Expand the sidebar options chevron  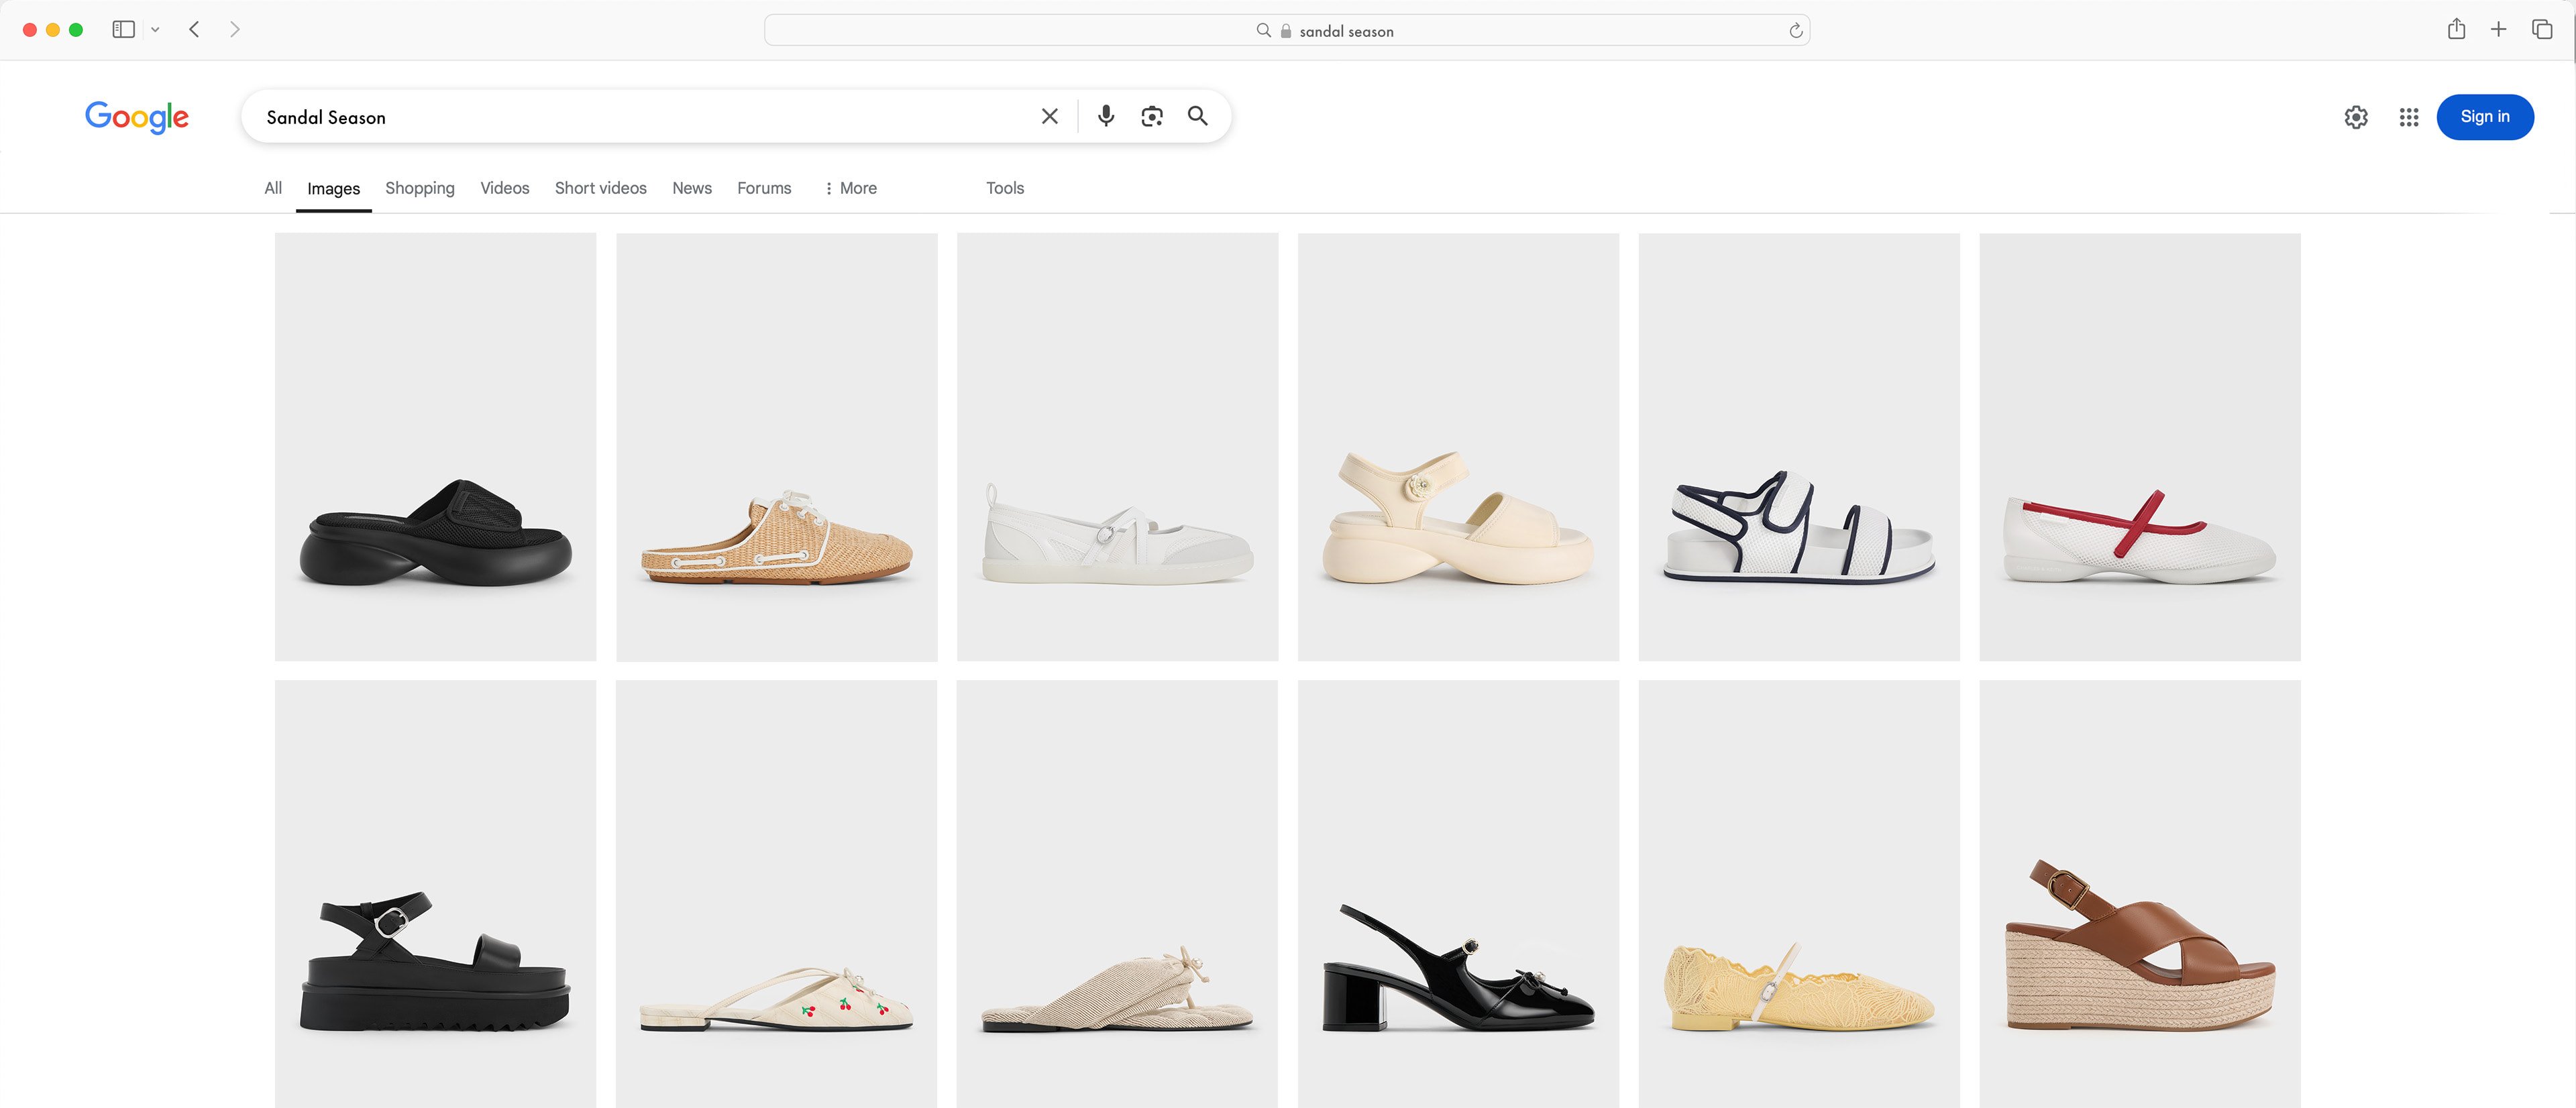coord(155,29)
